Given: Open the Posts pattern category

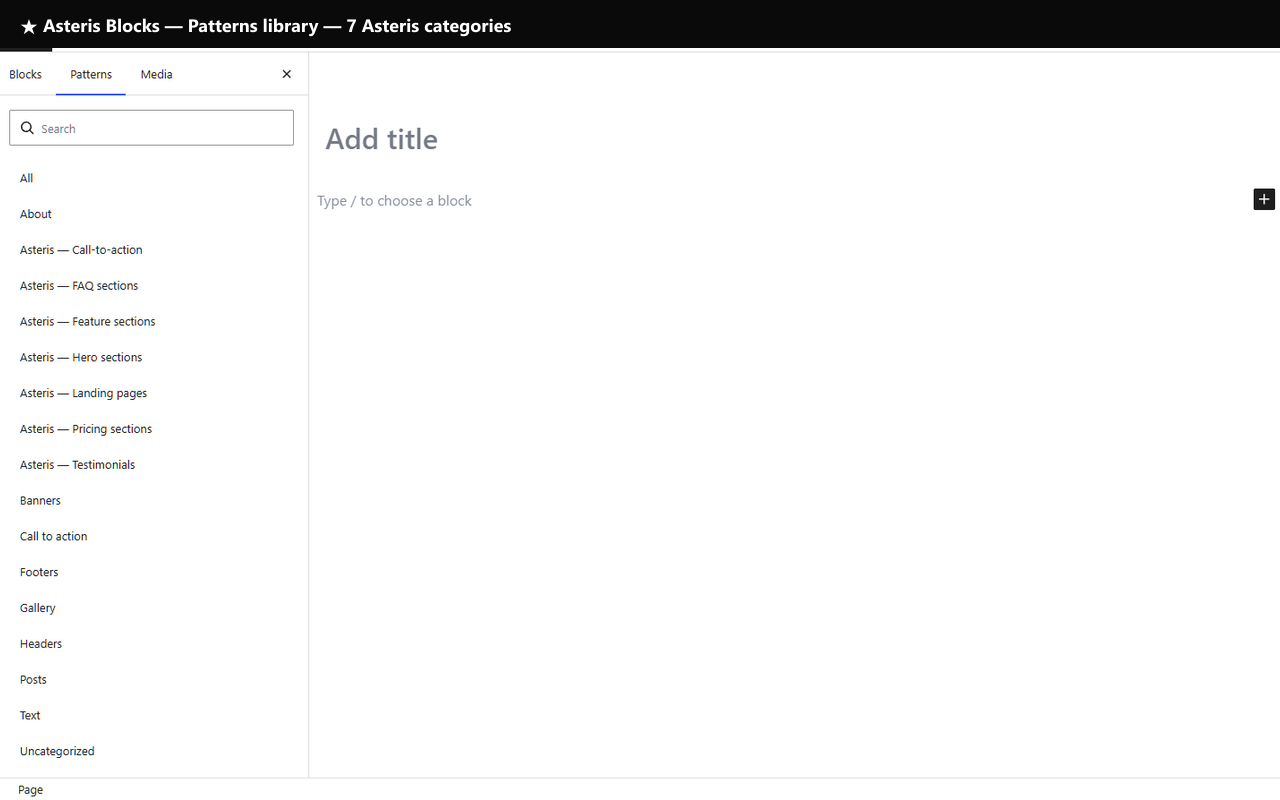Looking at the screenshot, I should click(x=154, y=680).
